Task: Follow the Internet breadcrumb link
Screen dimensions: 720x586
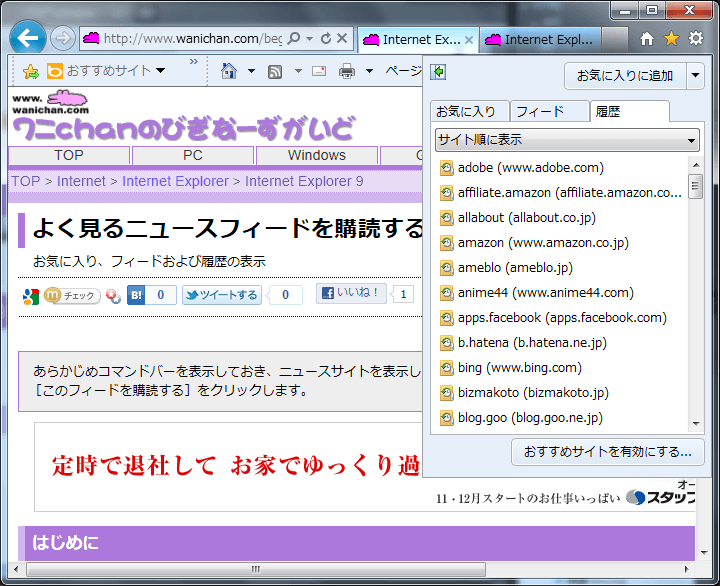Action: point(81,181)
